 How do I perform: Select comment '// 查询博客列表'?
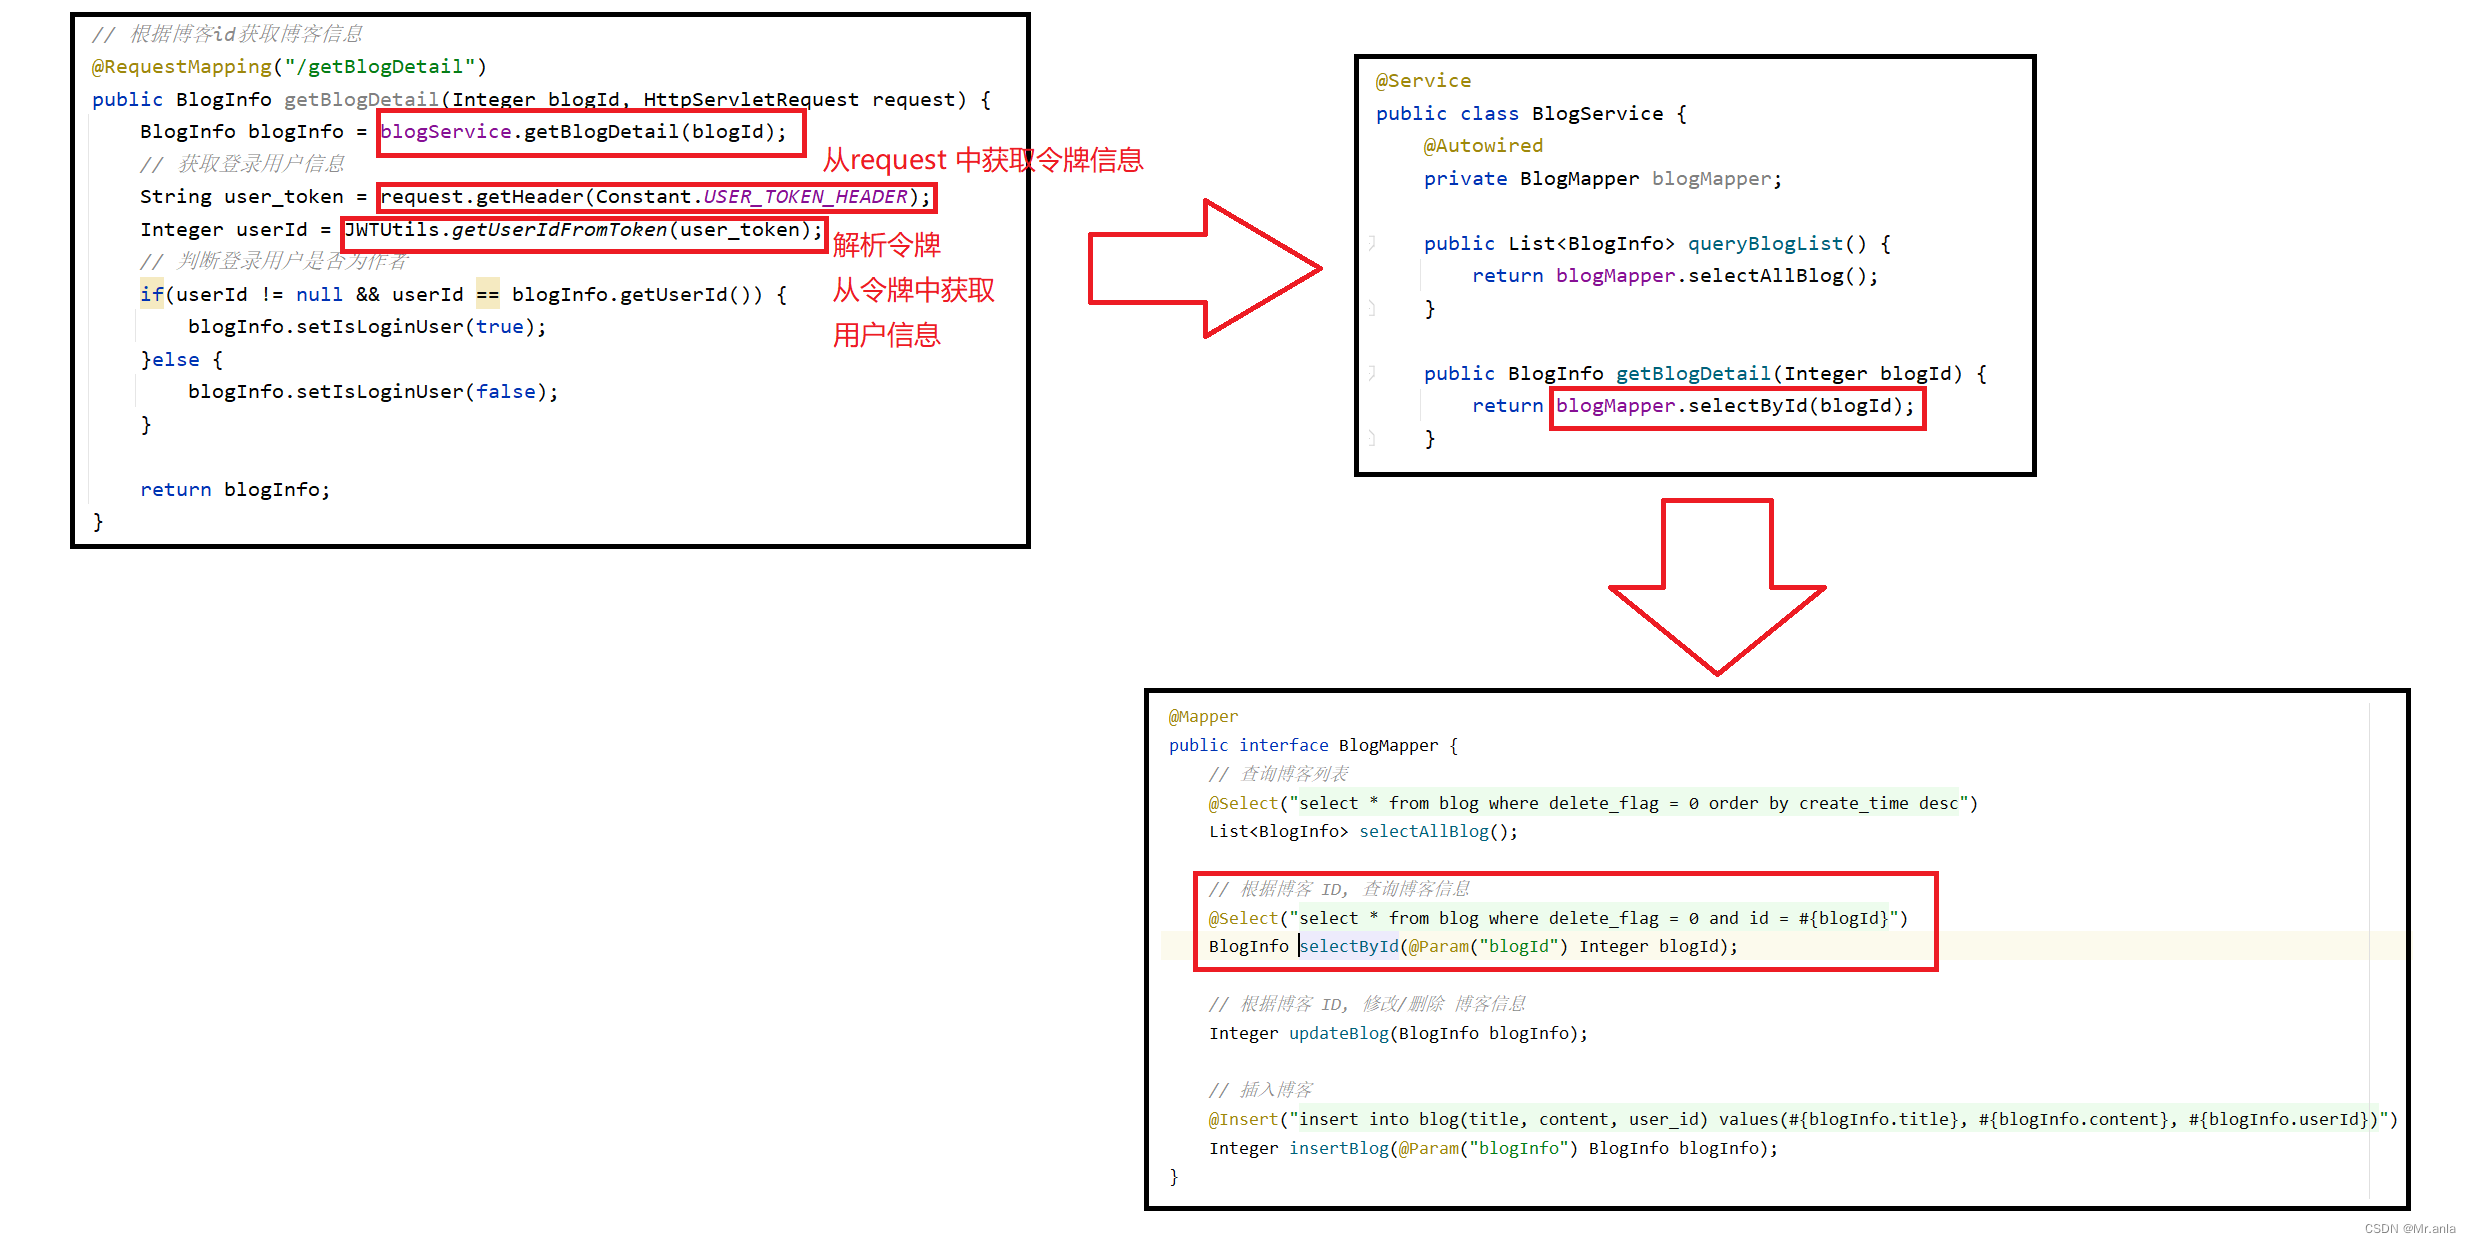1278,775
